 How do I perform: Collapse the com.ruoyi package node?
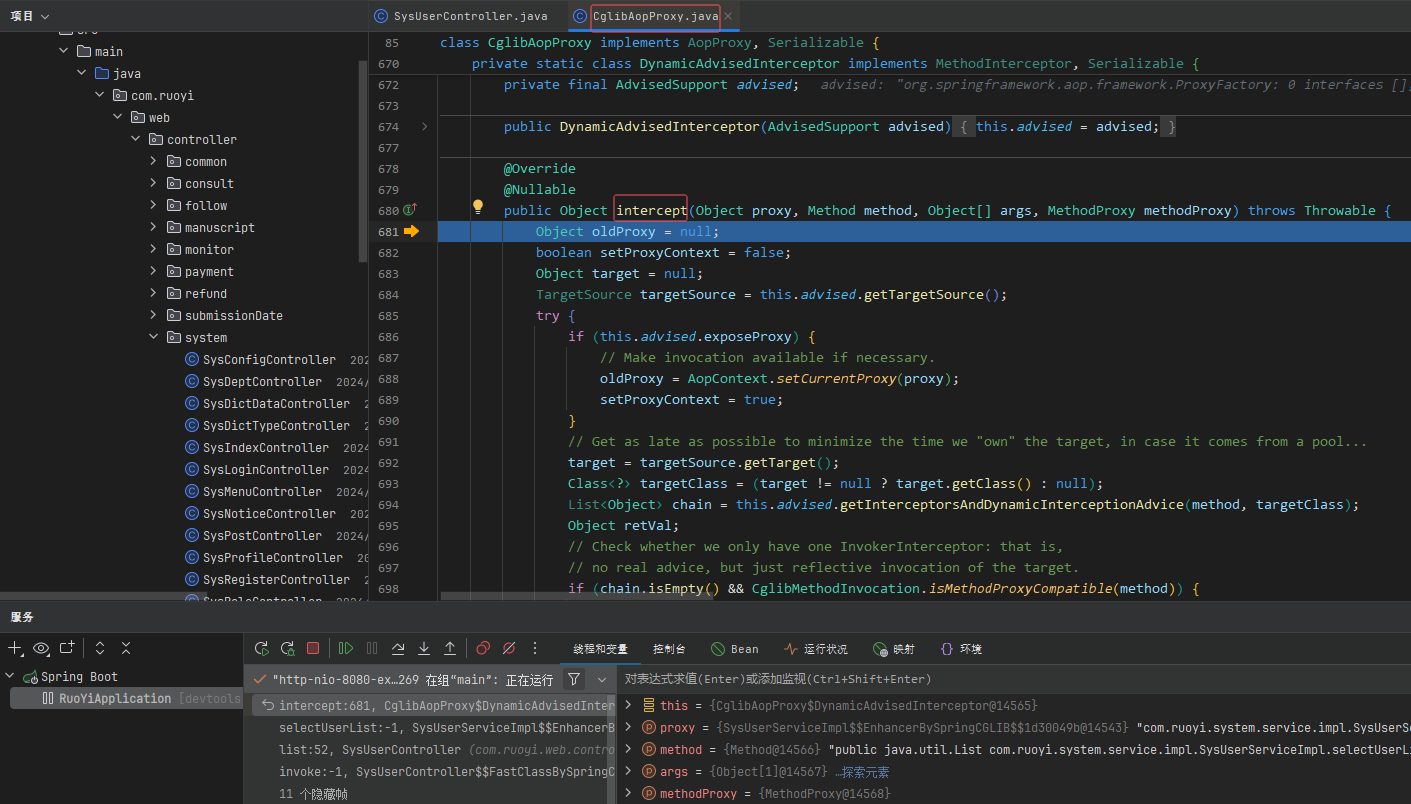(99, 95)
